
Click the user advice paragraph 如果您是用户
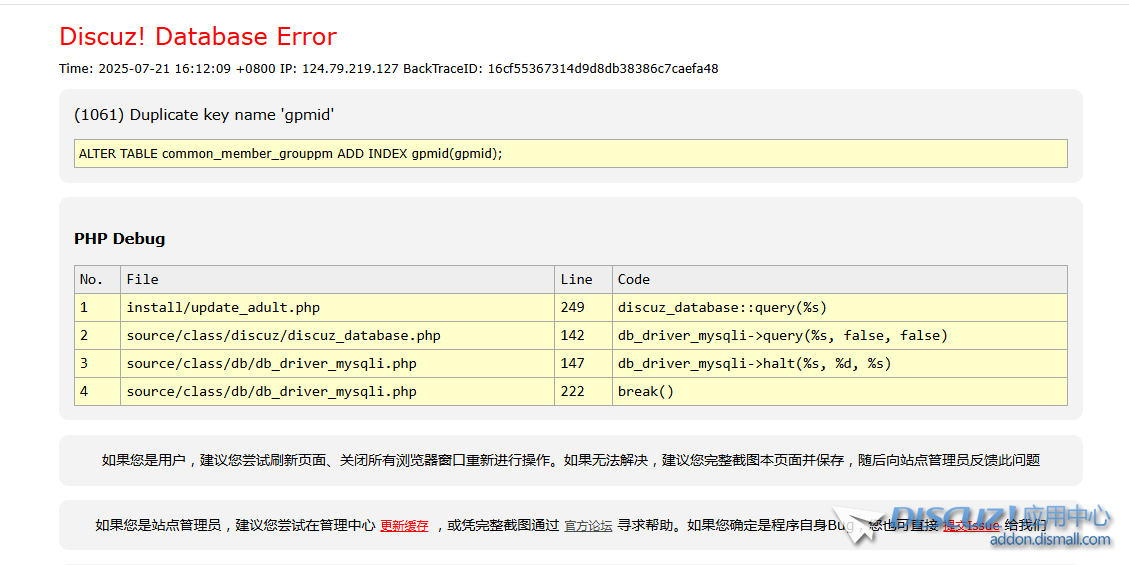point(570,460)
